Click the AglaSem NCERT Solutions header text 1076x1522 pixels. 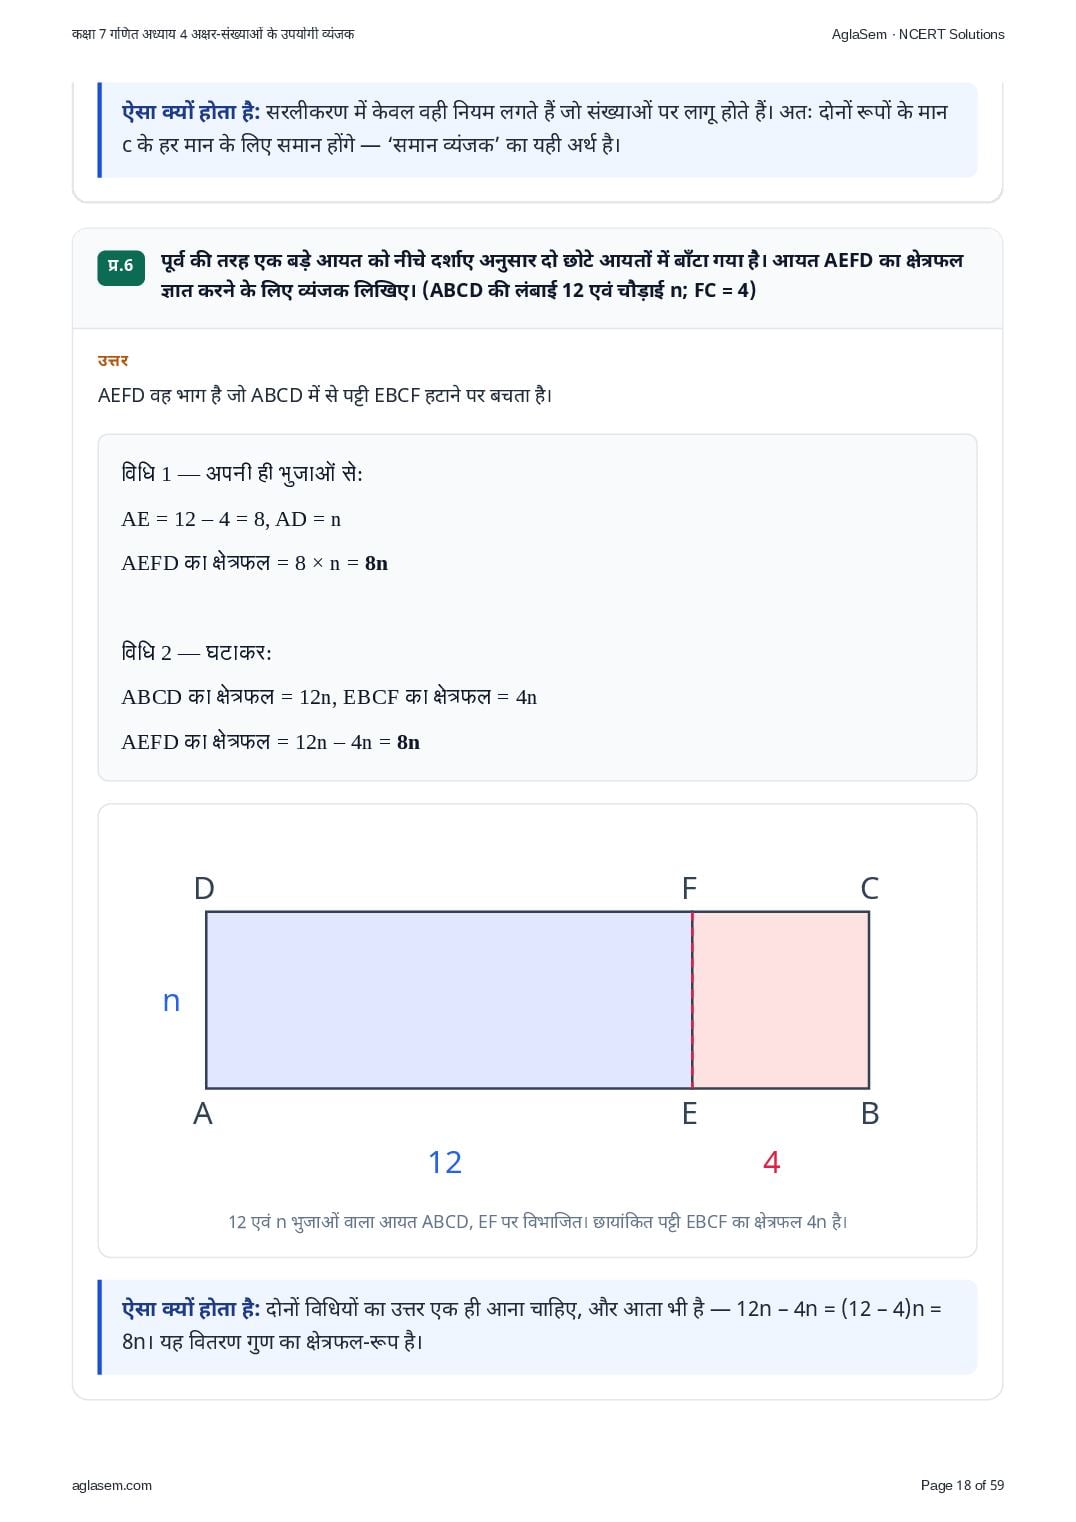918,34
